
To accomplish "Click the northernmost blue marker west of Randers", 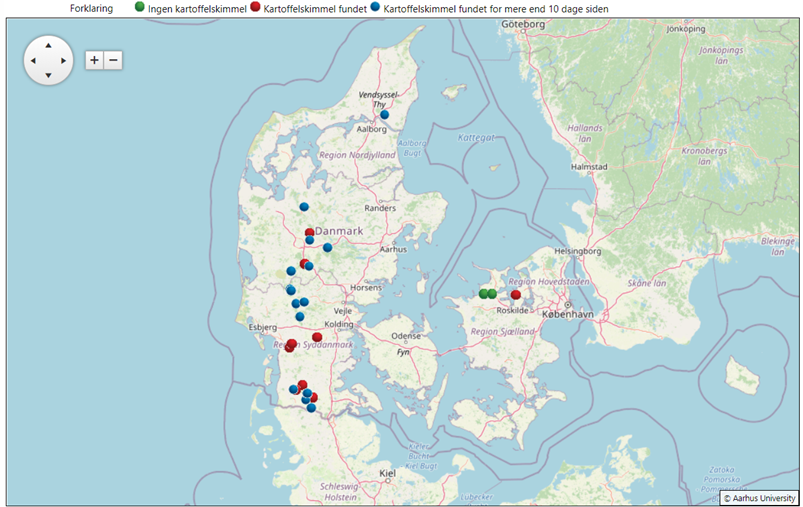I will coord(304,207).
